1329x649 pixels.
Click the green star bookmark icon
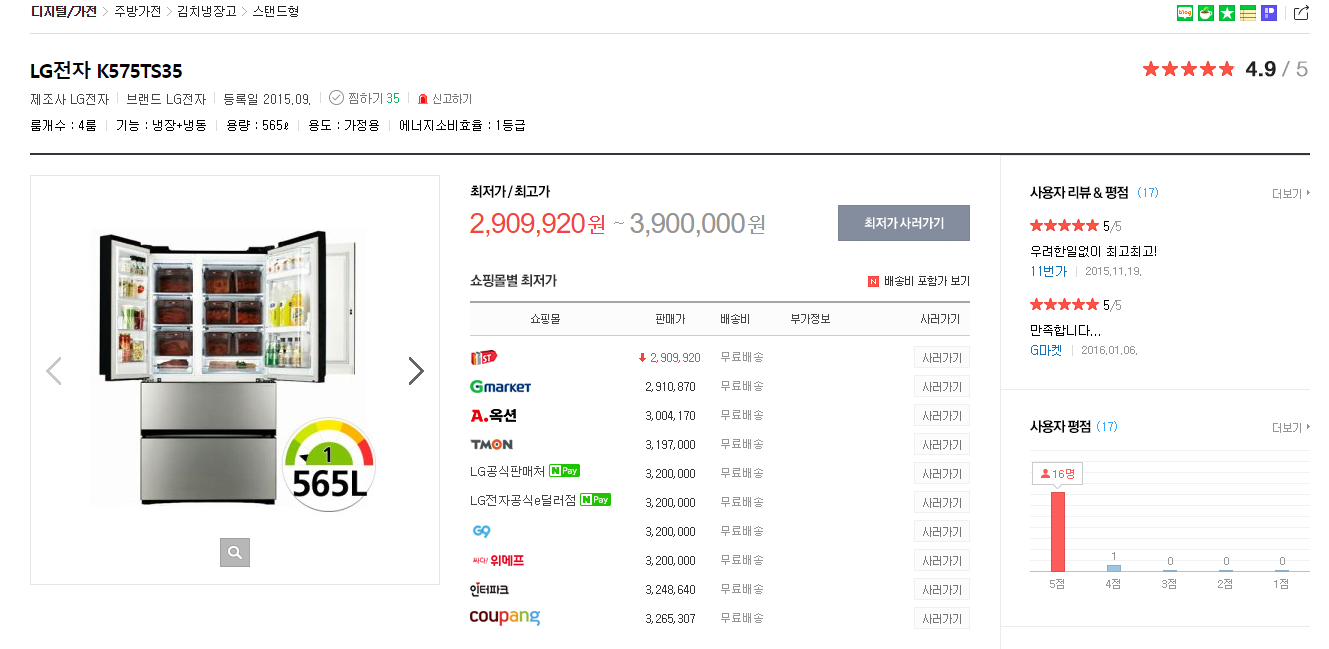click(x=1227, y=13)
